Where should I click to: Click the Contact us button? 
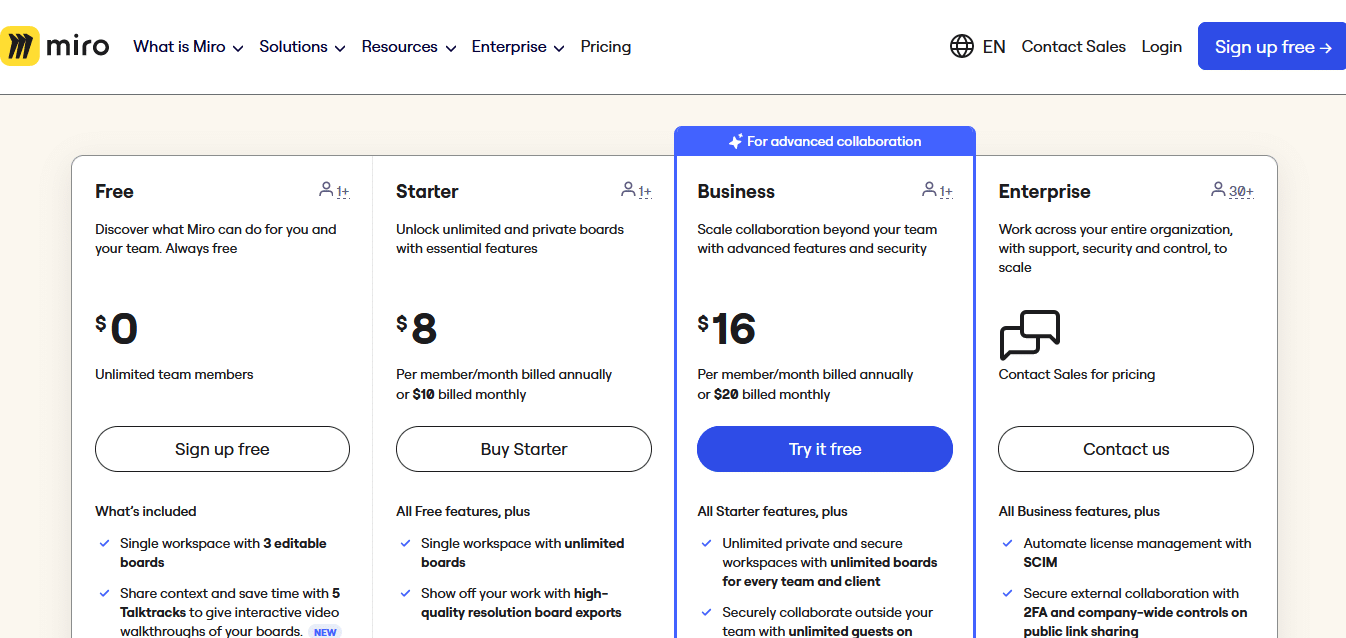point(1126,449)
